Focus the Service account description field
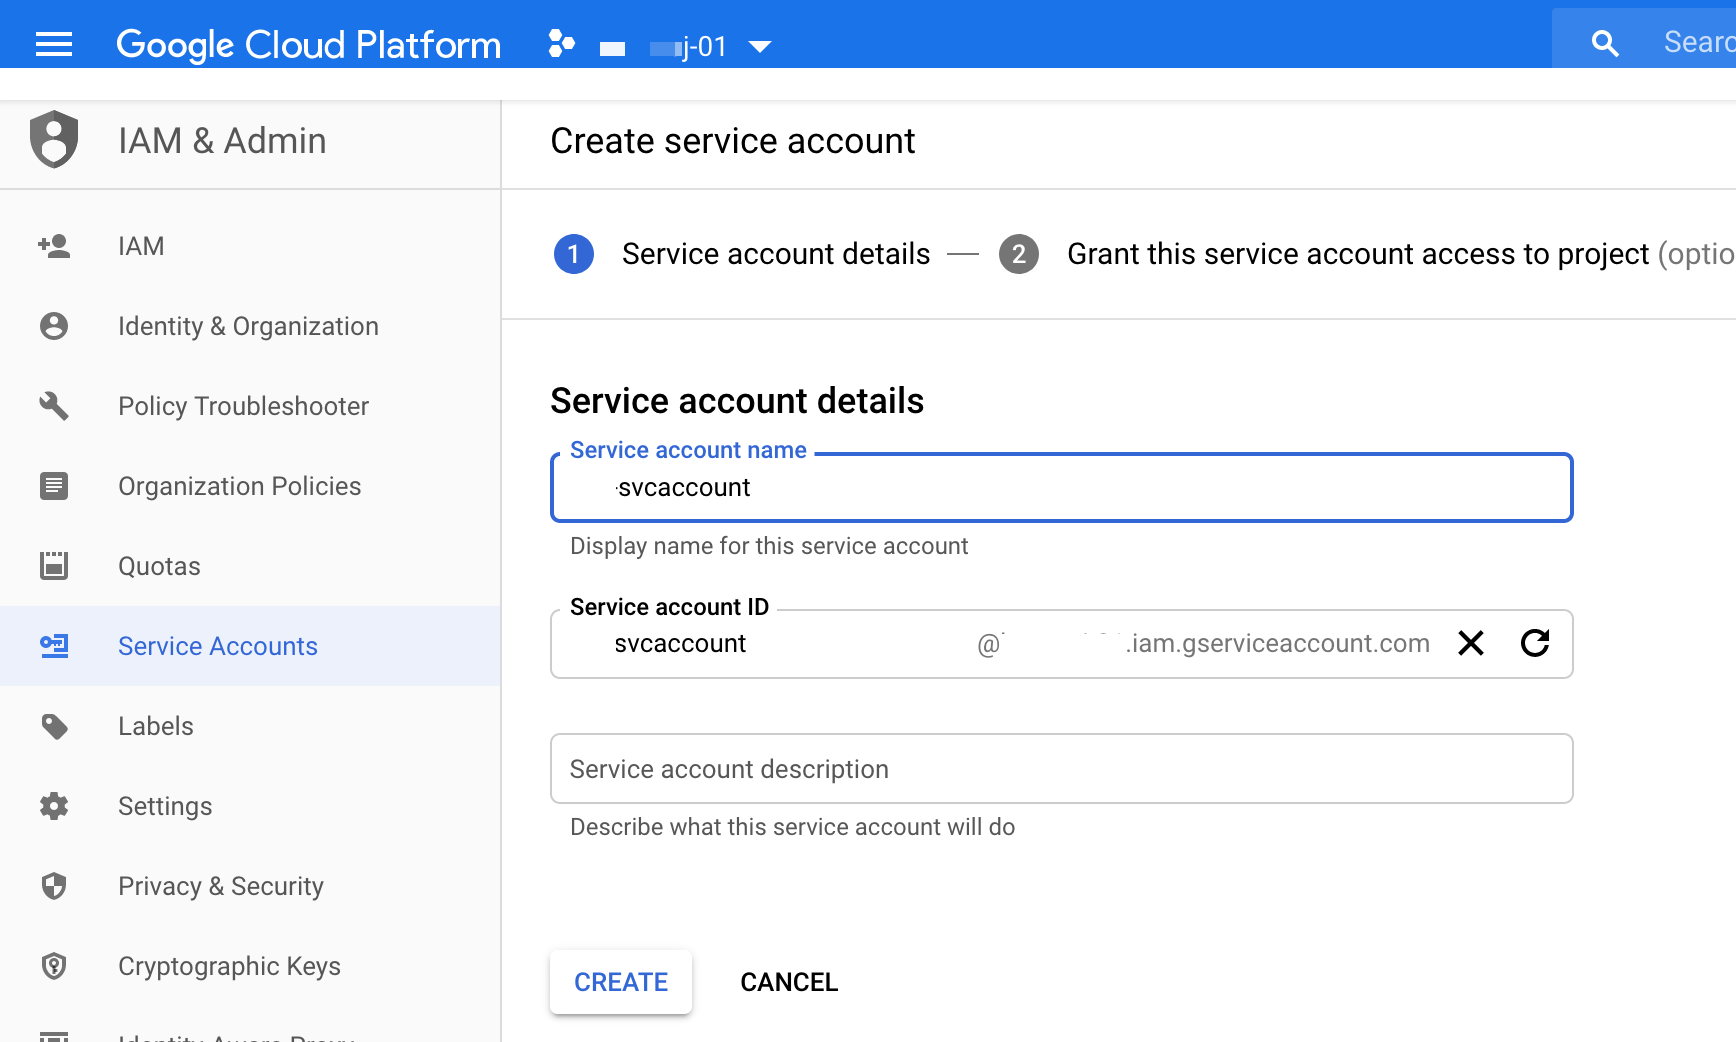This screenshot has height=1042, width=1736. point(1061,768)
